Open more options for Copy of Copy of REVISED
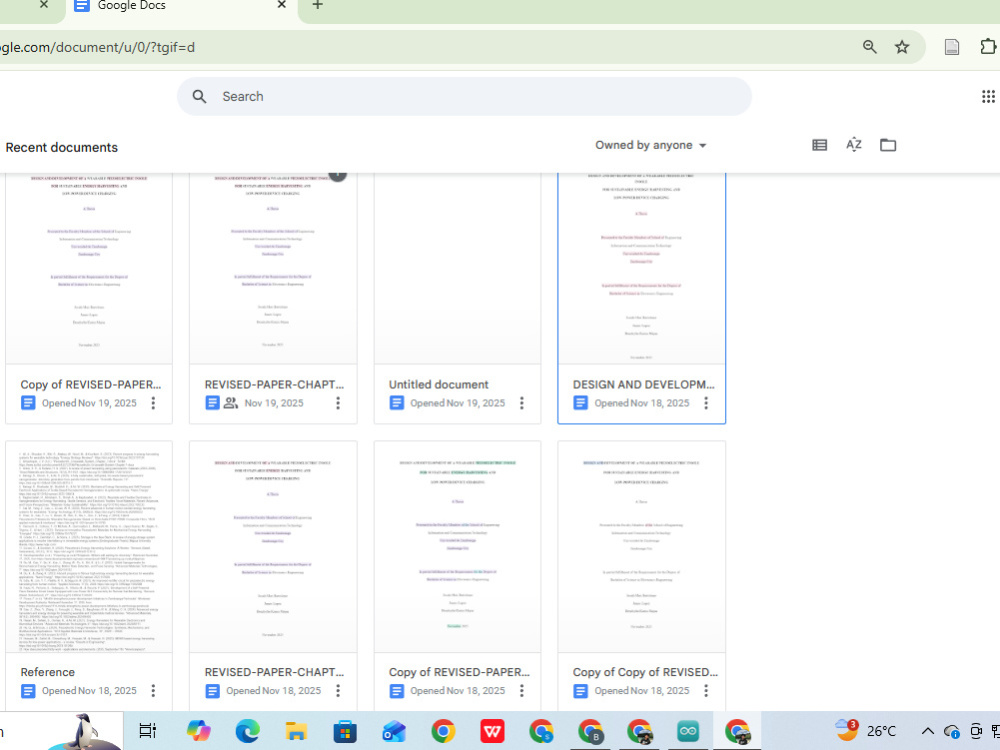The height and width of the screenshot is (750, 1000). [x=706, y=691]
